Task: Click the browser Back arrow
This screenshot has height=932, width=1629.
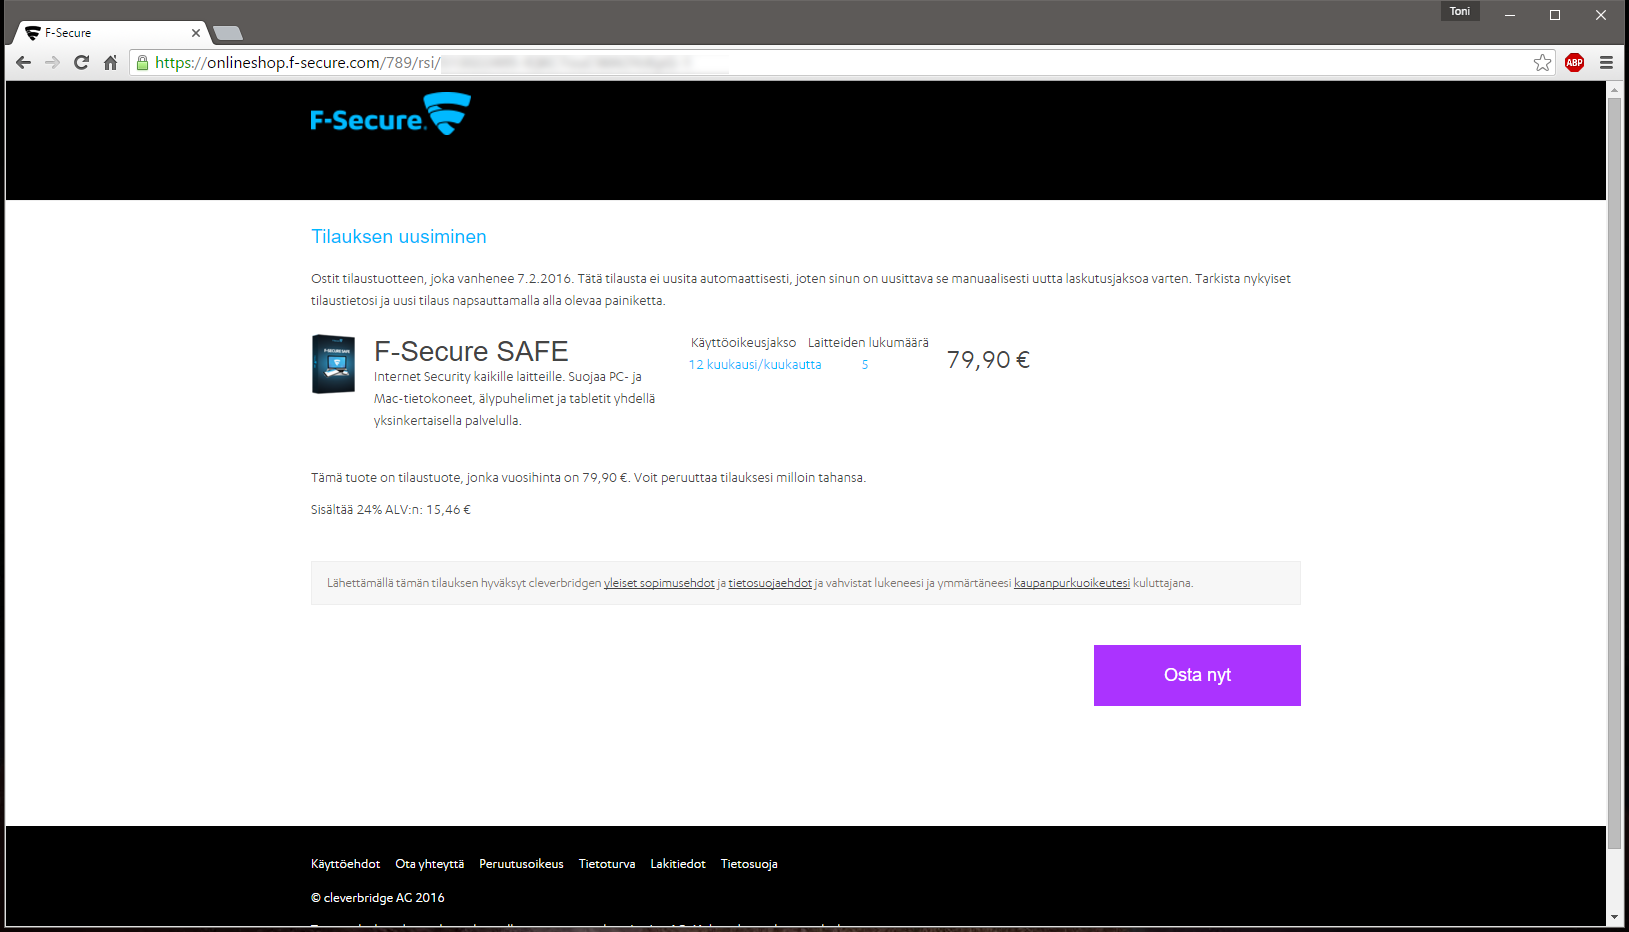Action: tap(24, 62)
